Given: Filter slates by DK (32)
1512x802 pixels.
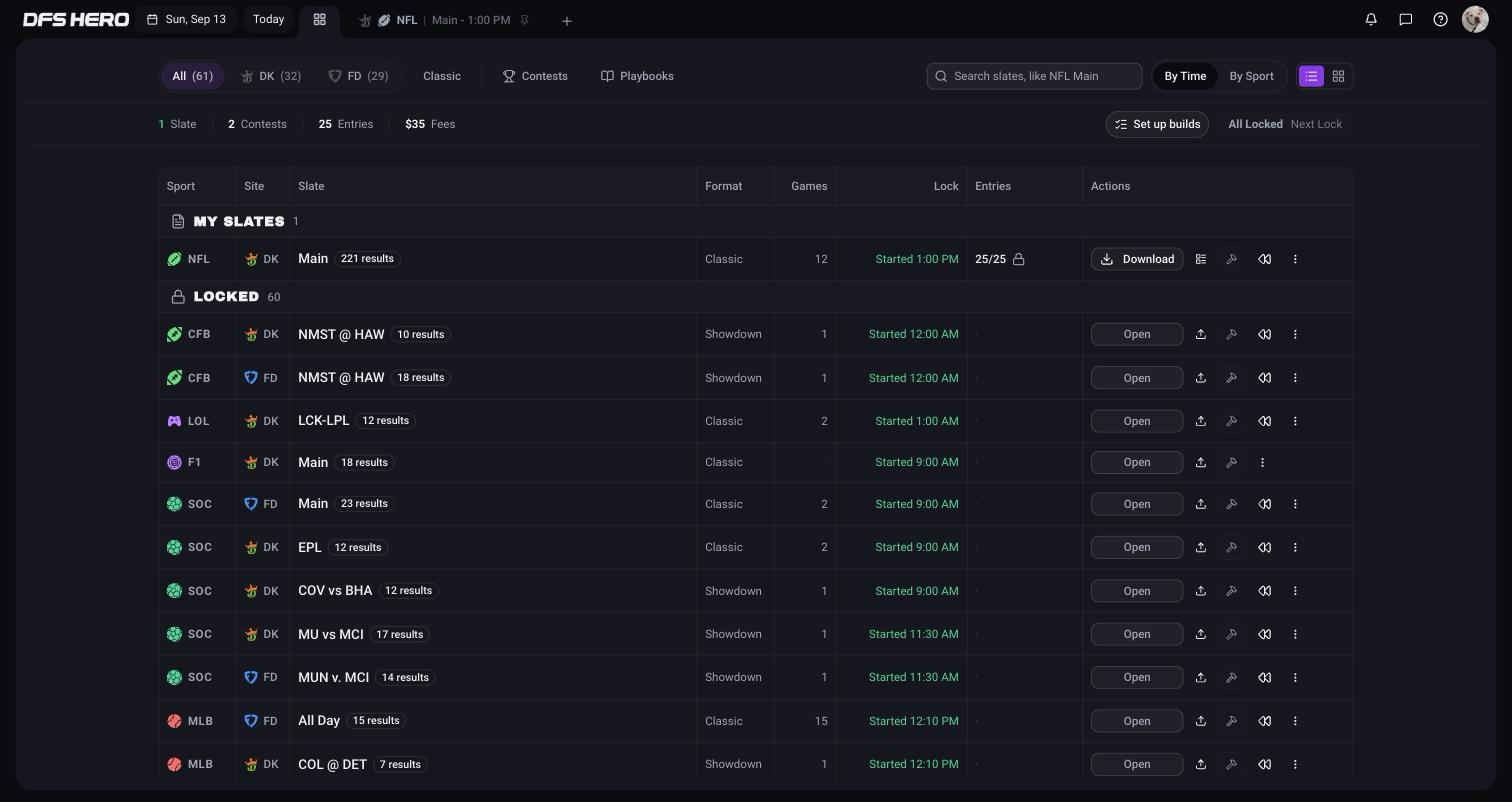Looking at the screenshot, I should click(x=271, y=76).
